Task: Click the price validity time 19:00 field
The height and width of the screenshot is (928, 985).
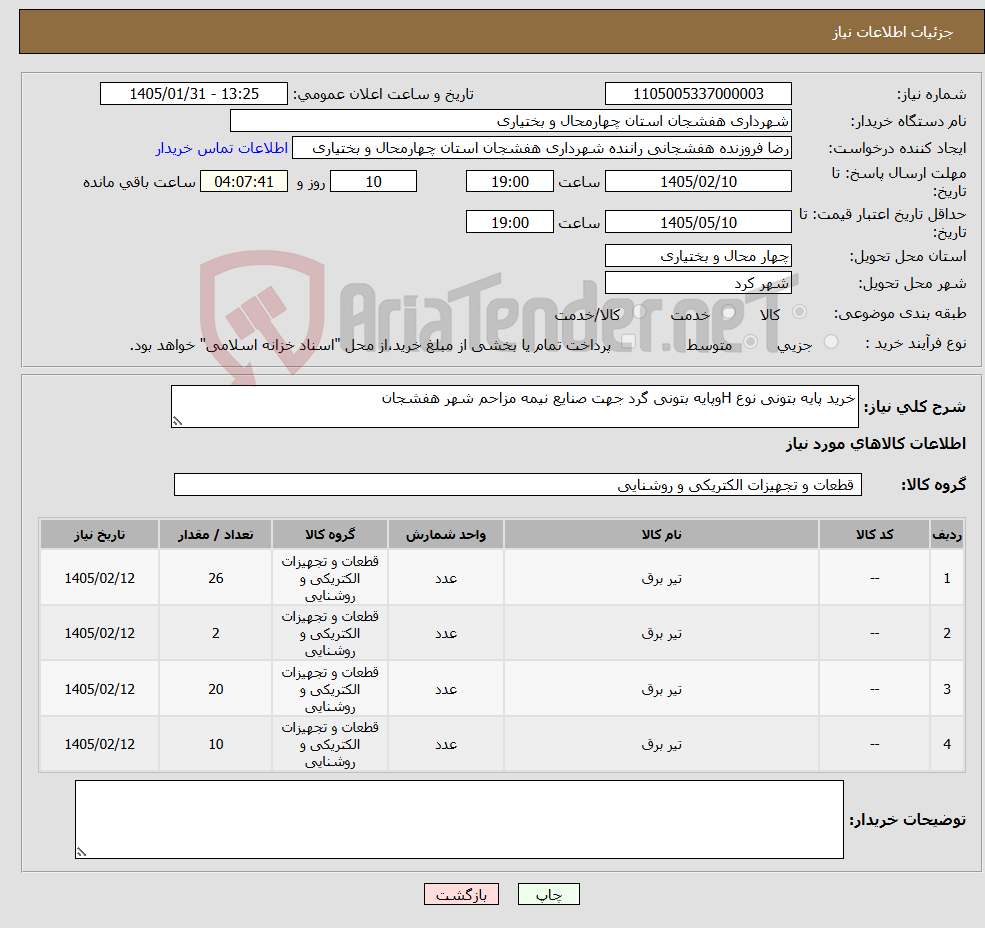Action: click(509, 222)
